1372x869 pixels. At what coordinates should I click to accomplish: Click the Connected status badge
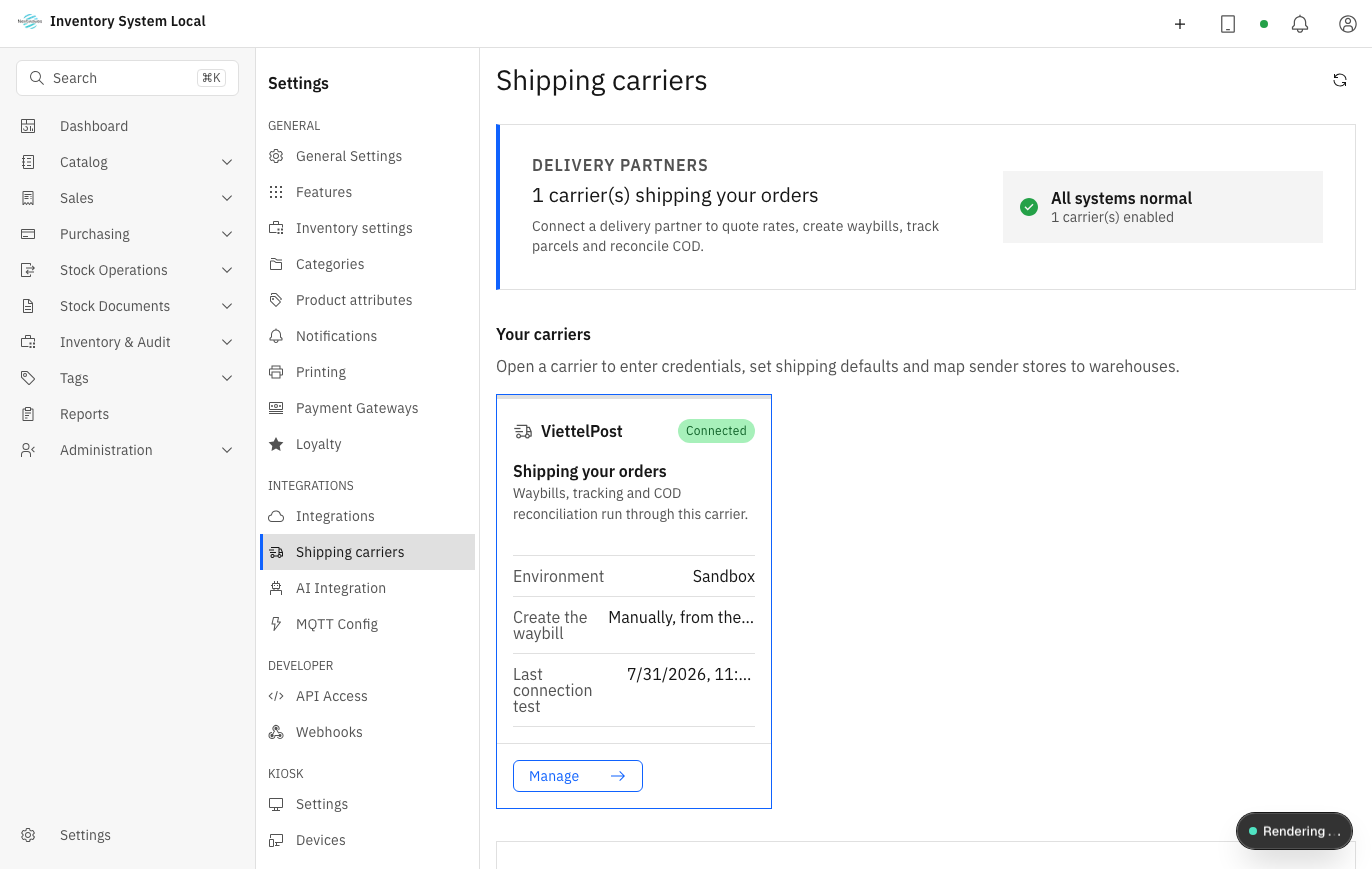[x=716, y=431]
